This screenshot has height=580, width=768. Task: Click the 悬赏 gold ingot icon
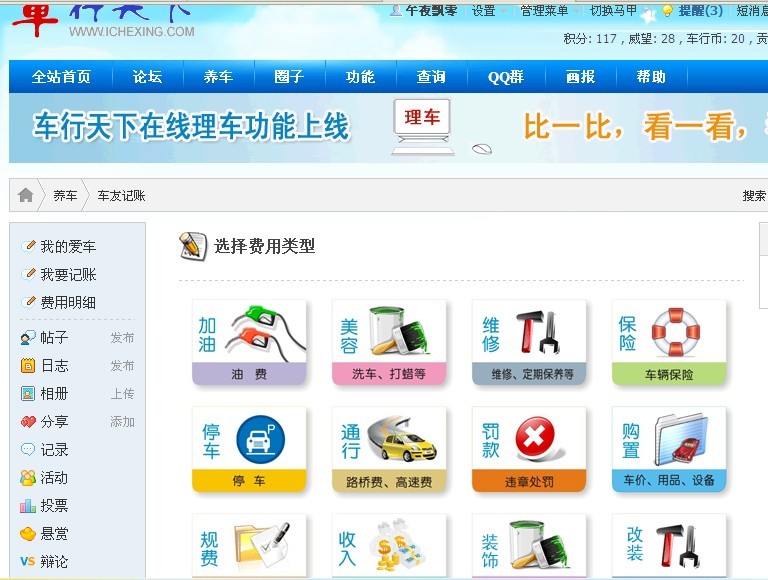(x=28, y=533)
